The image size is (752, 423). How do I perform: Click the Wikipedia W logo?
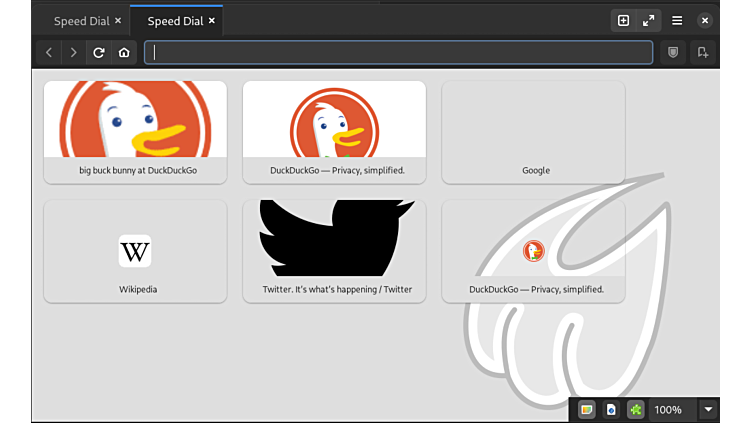click(x=135, y=251)
